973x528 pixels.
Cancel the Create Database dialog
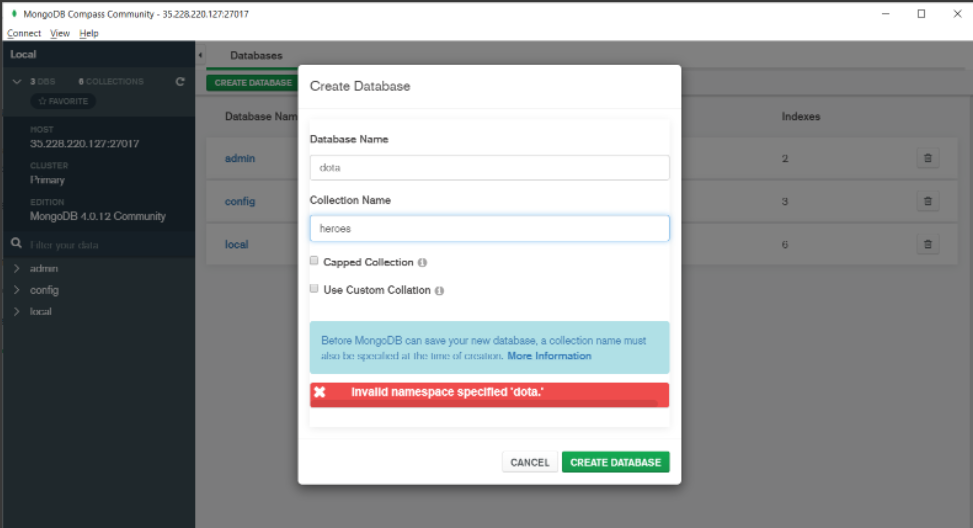tap(529, 462)
